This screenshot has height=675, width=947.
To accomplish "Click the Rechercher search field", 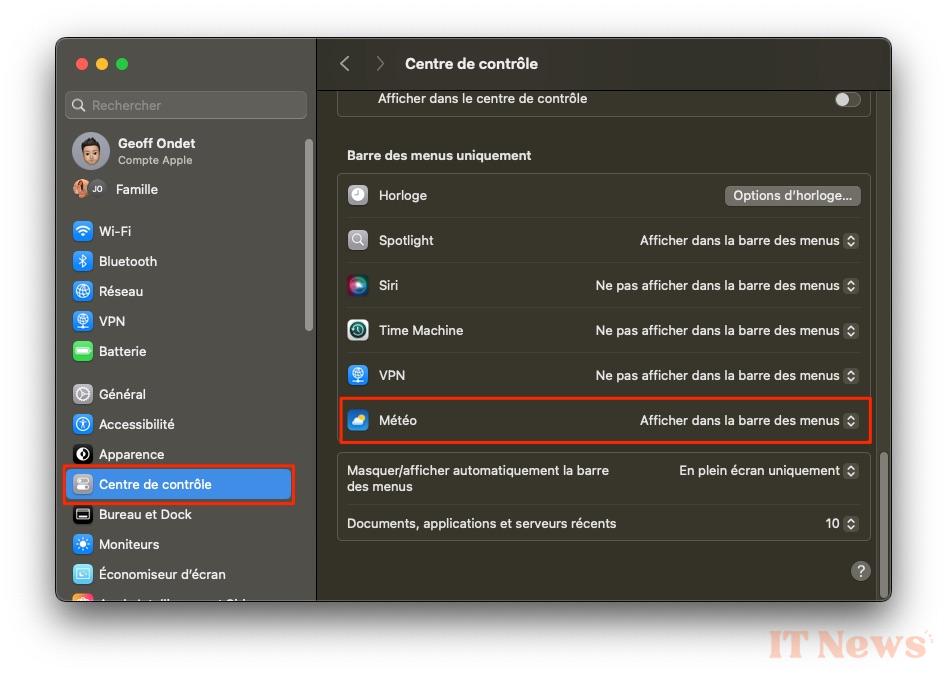I will pos(186,105).
